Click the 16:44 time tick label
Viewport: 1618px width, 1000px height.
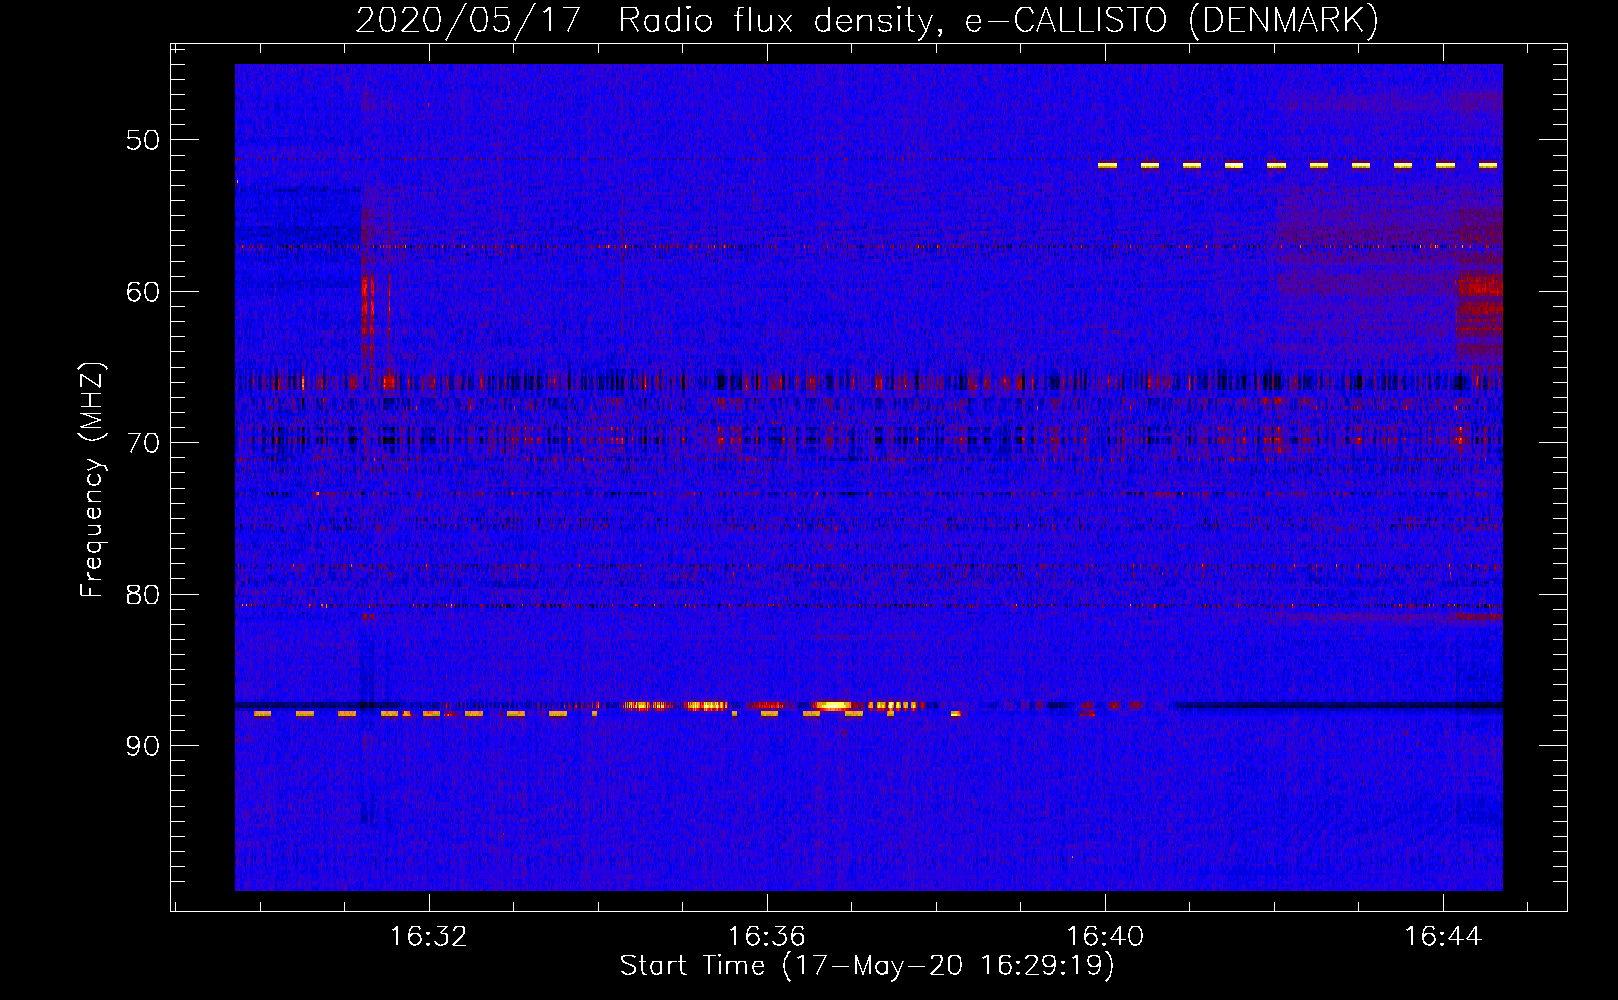tap(1442, 936)
